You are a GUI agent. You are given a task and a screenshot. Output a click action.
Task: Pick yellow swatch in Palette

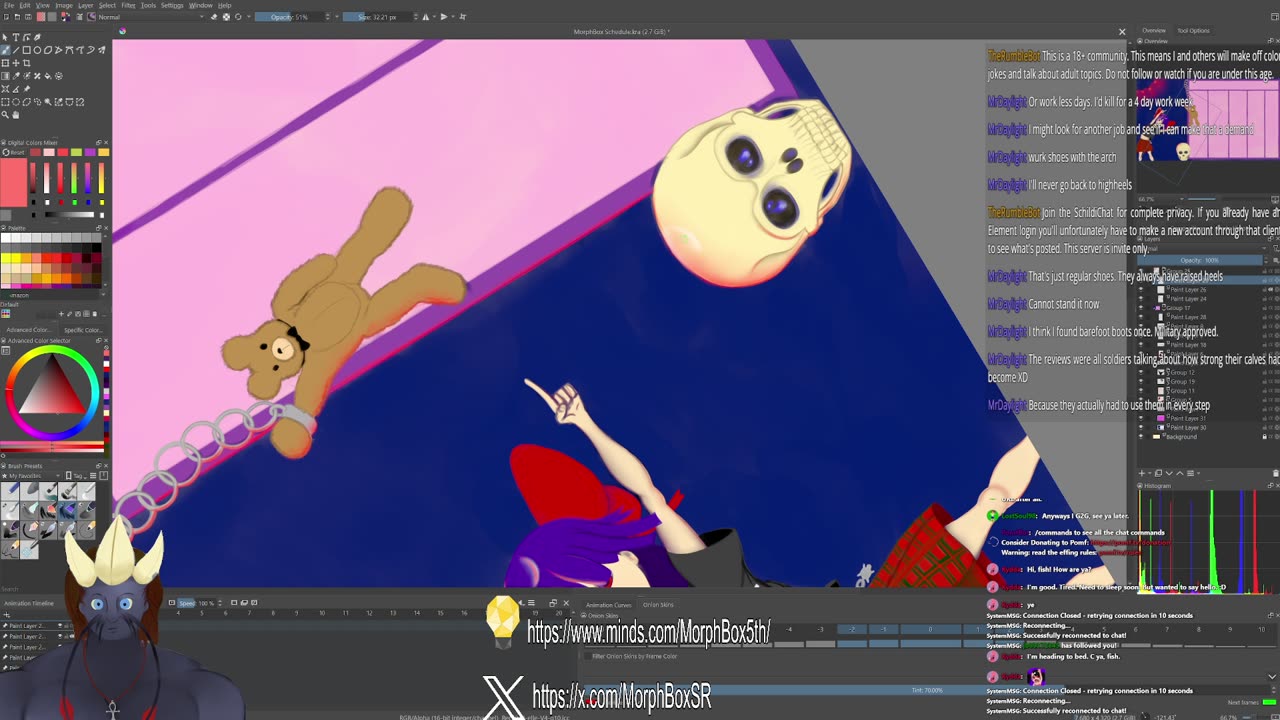(x=6, y=258)
